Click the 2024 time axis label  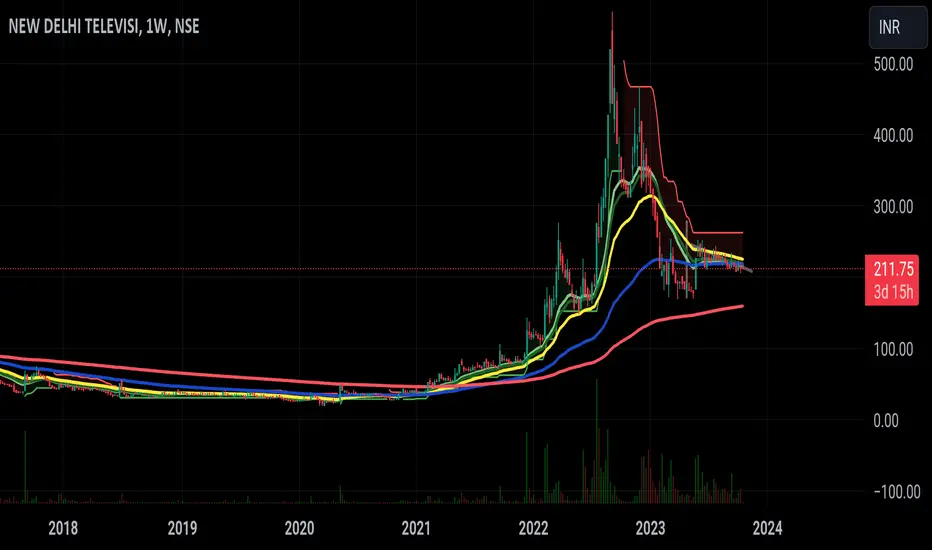click(767, 528)
